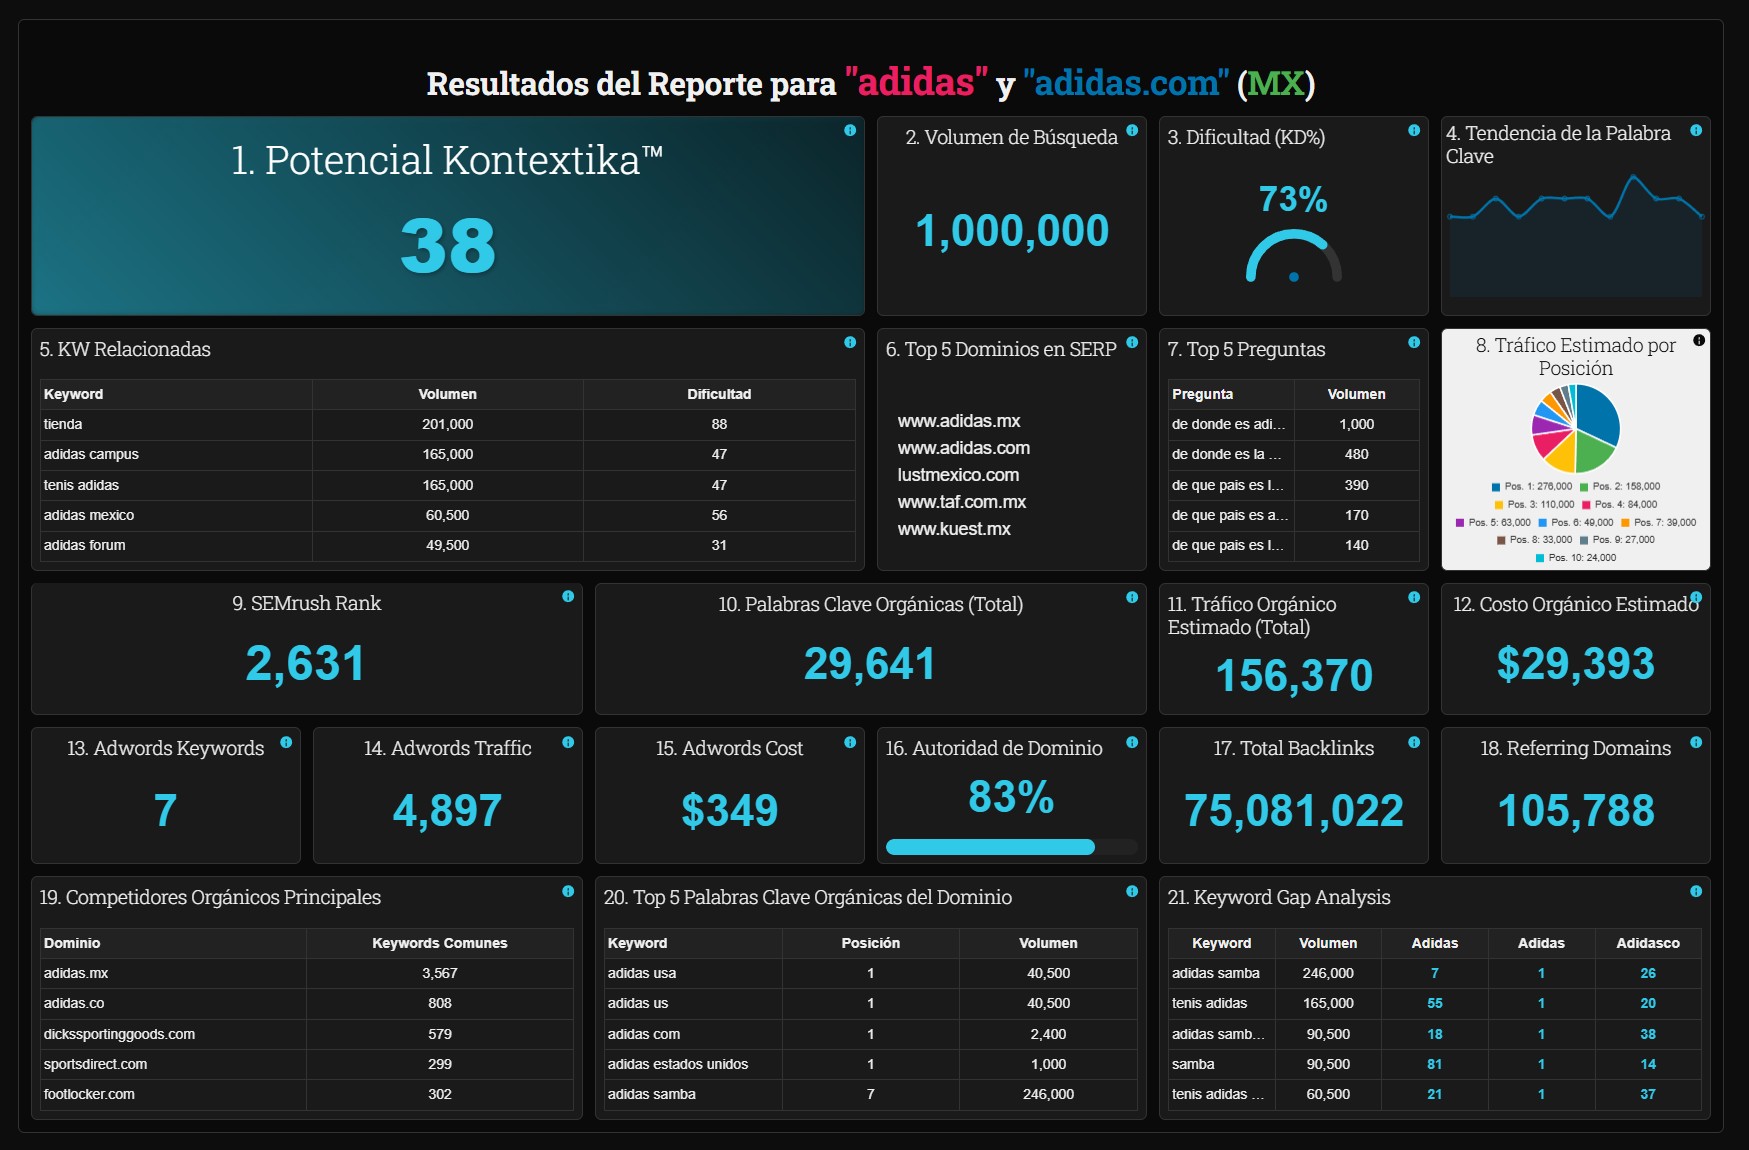Toggle Pos. 3: 110,000 legend entry
This screenshot has height=1150, width=1749.
click(1534, 505)
